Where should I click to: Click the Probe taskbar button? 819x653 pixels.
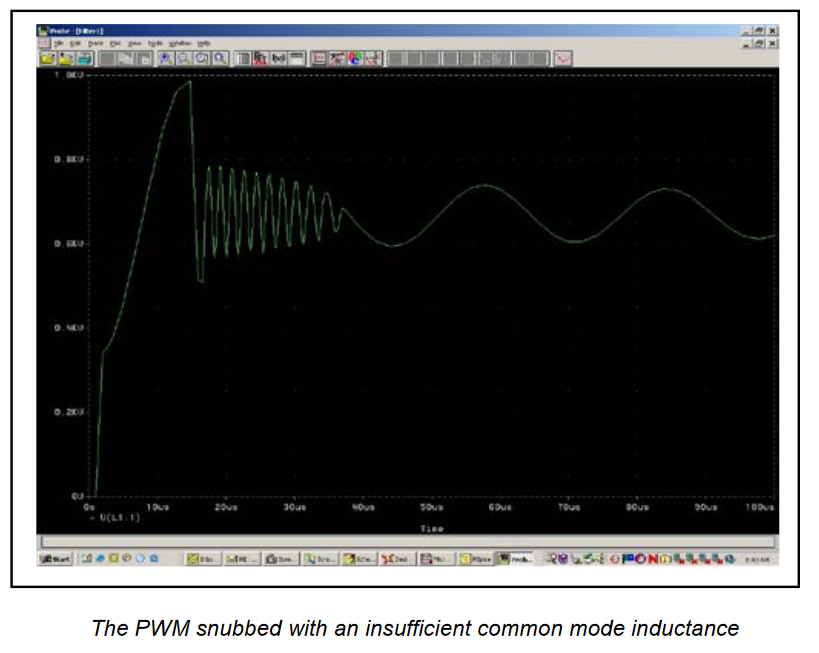[514, 559]
